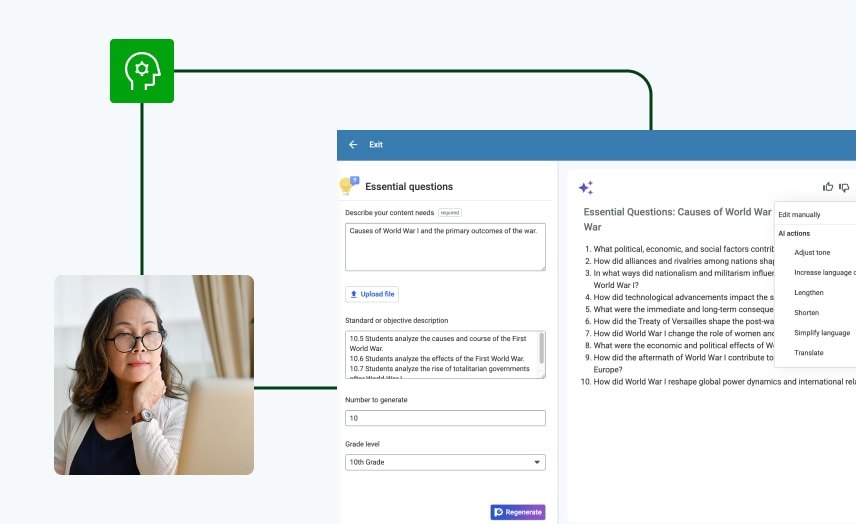856x524 pixels.
Task: Click the 'AI actions' section label
Action: pos(794,233)
